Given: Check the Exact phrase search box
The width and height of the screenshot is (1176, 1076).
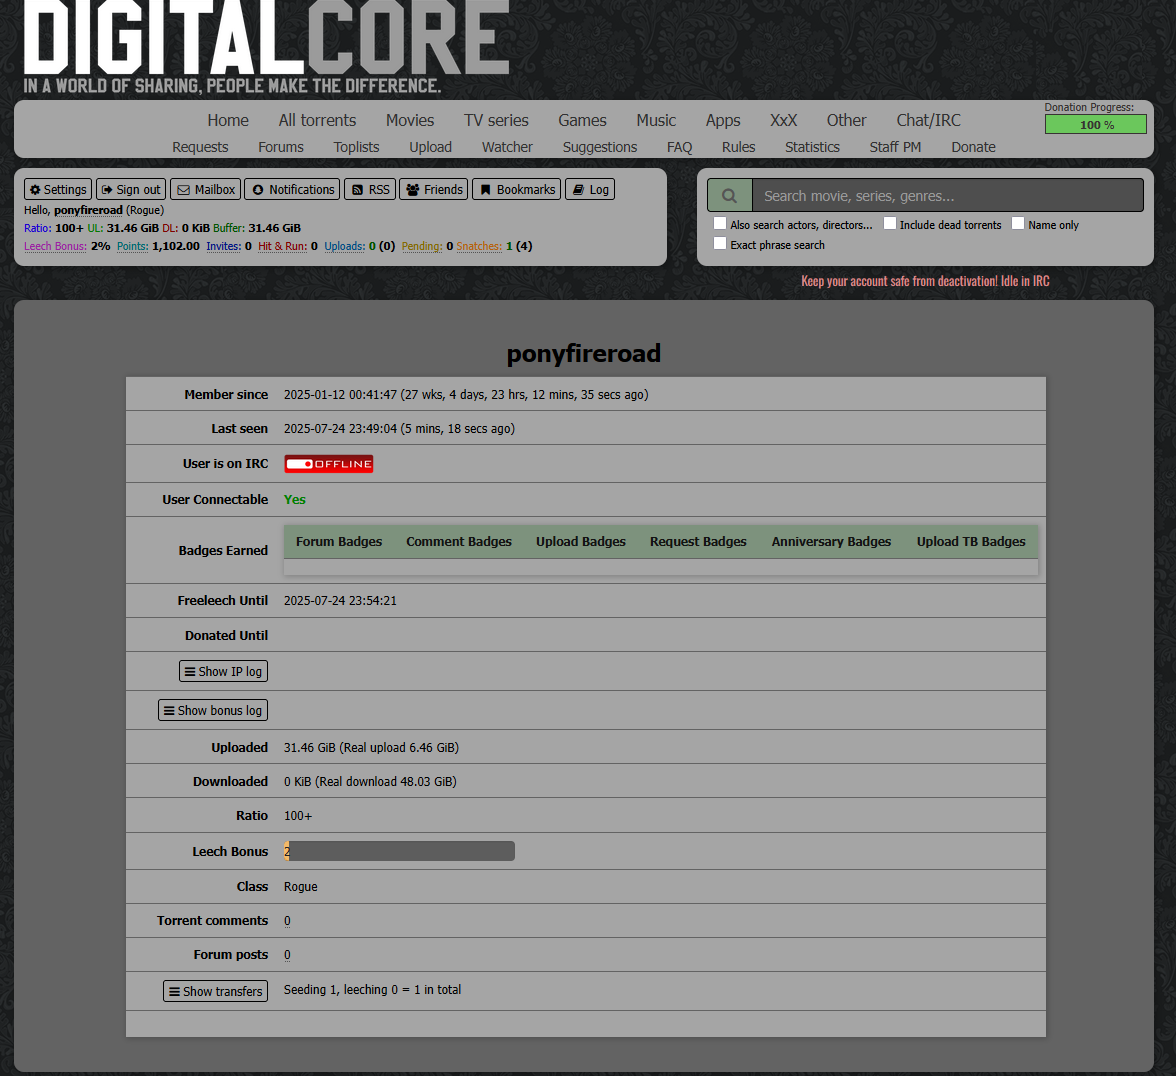Looking at the screenshot, I should pyautogui.click(x=720, y=244).
